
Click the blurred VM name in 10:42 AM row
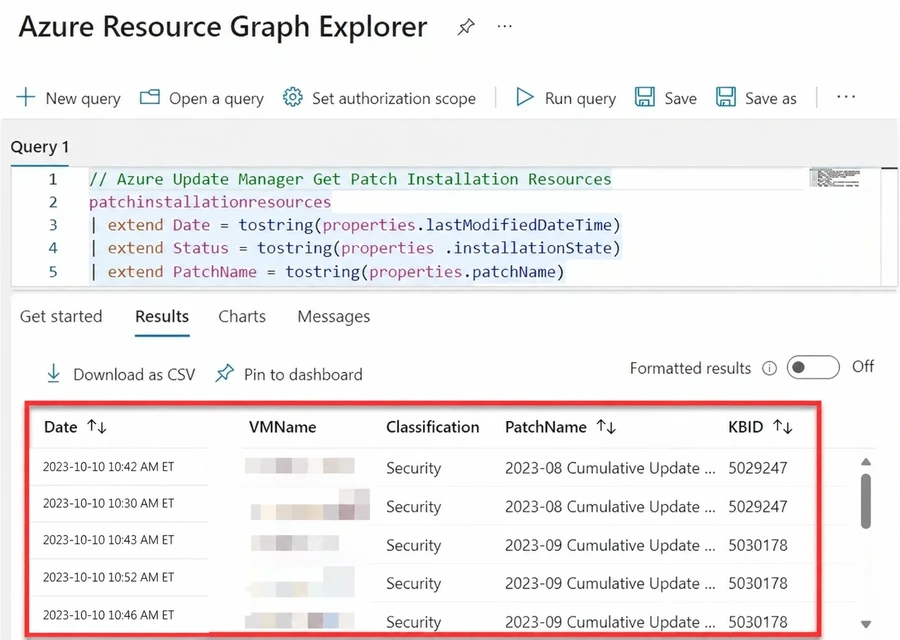coord(300,466)
